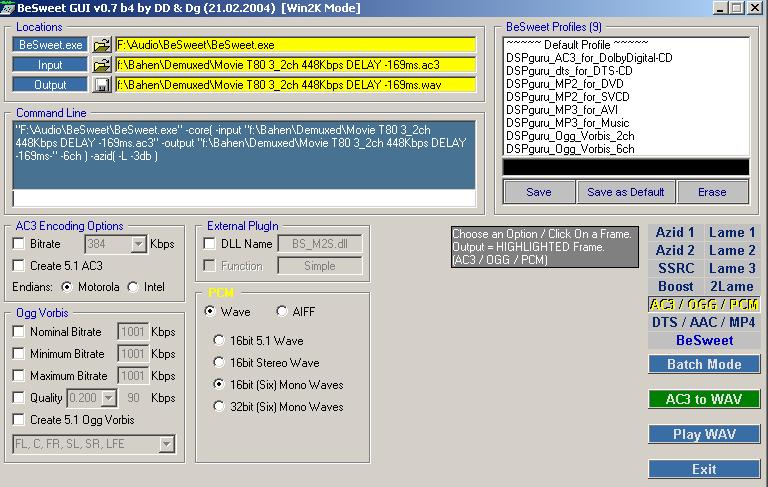Switch to SSRC tab

pyautogui.click(x=675, y=268)
